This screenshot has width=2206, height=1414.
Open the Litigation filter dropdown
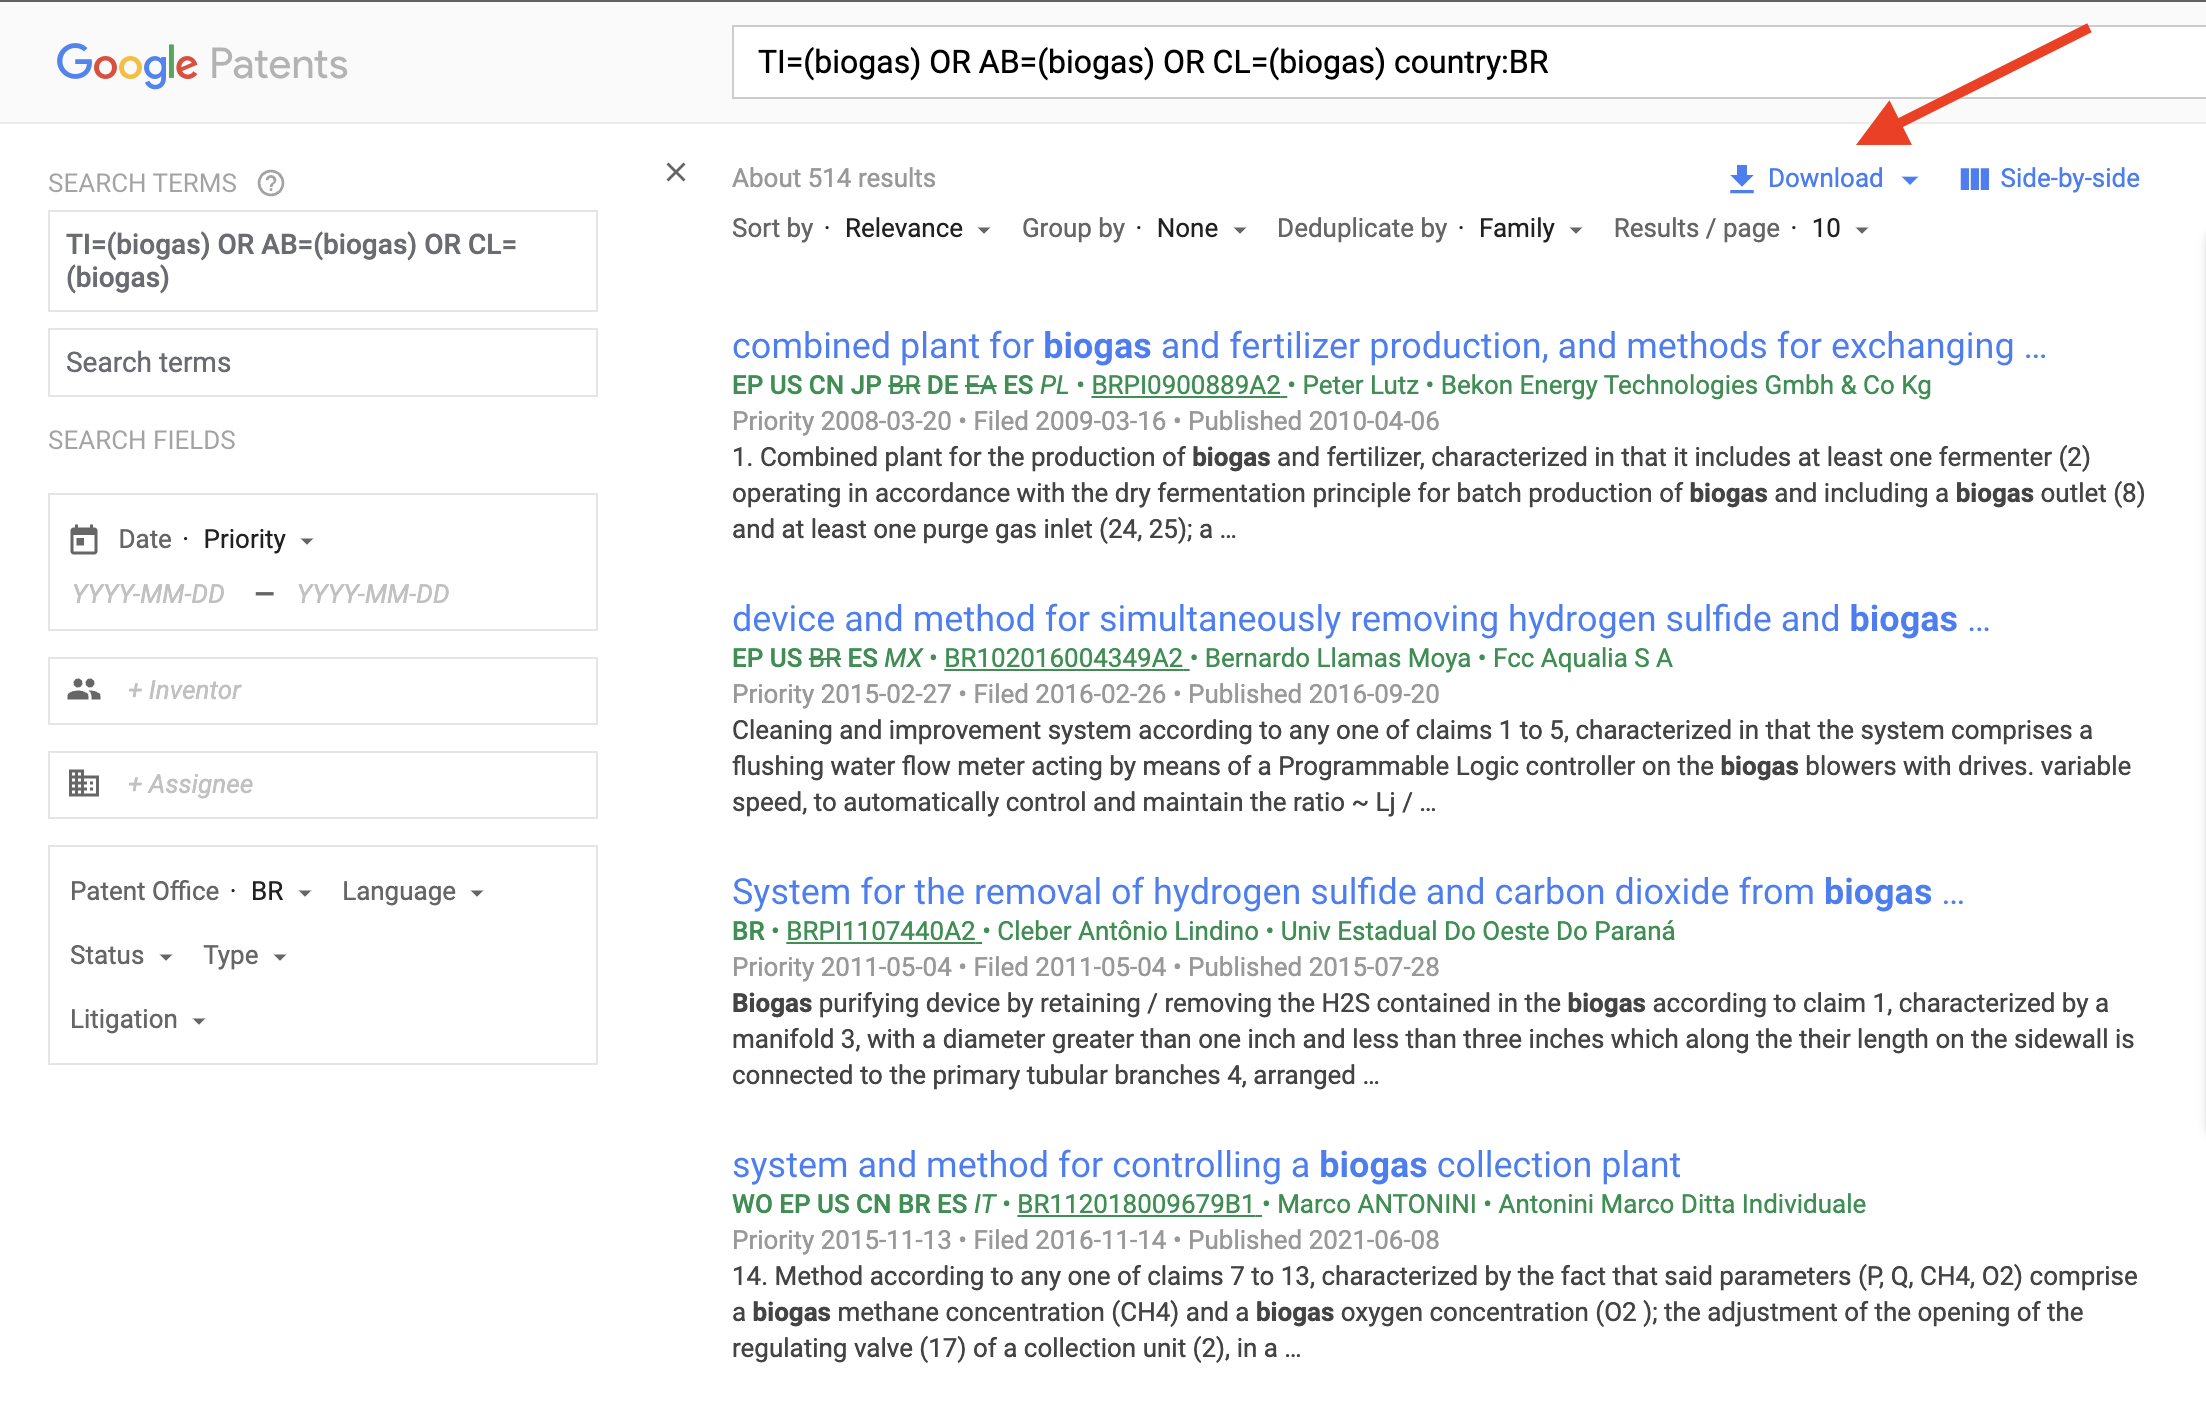137,1020
